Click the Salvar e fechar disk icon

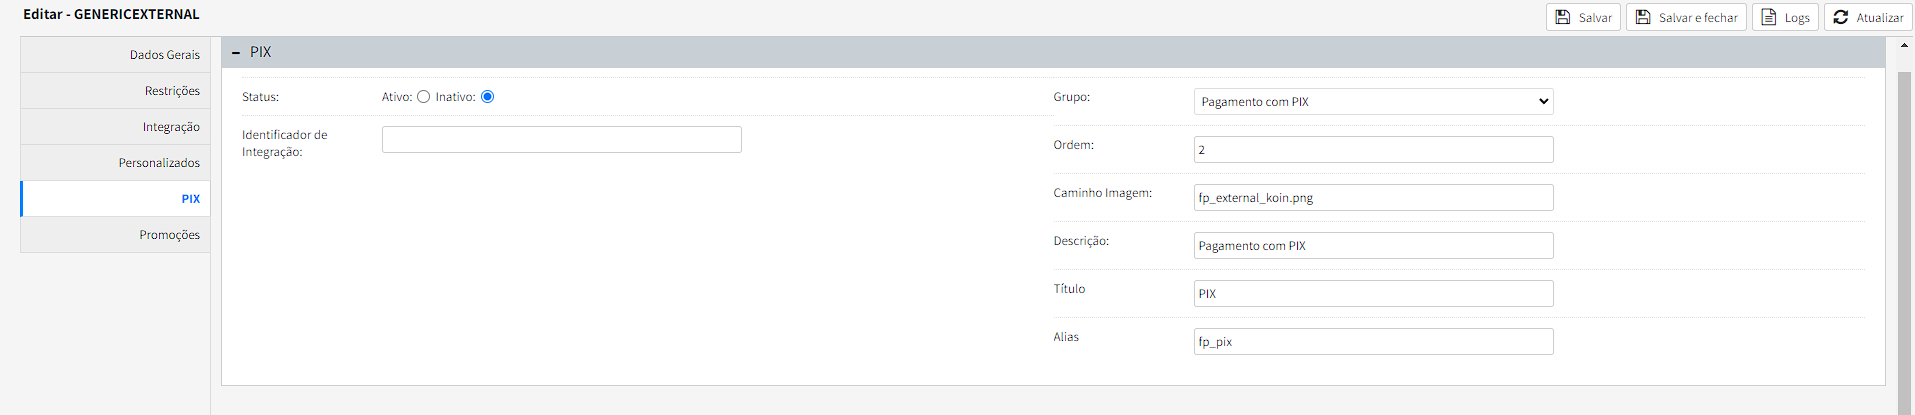tap(1643, 17)
